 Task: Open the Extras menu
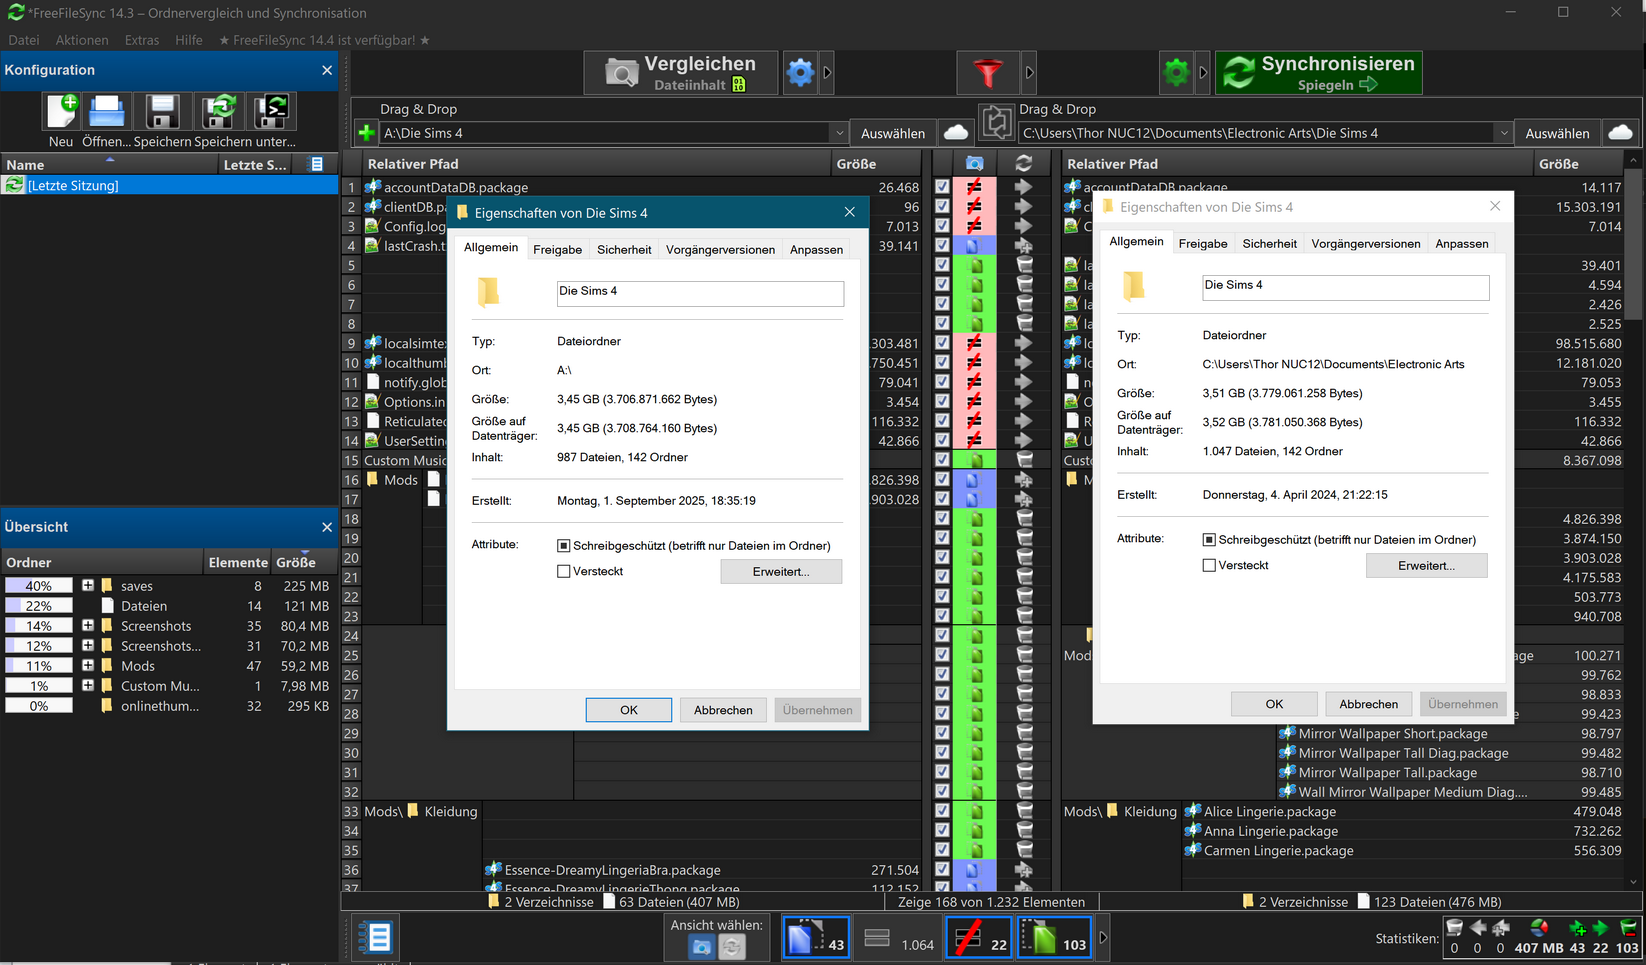(x=142, y=40)
